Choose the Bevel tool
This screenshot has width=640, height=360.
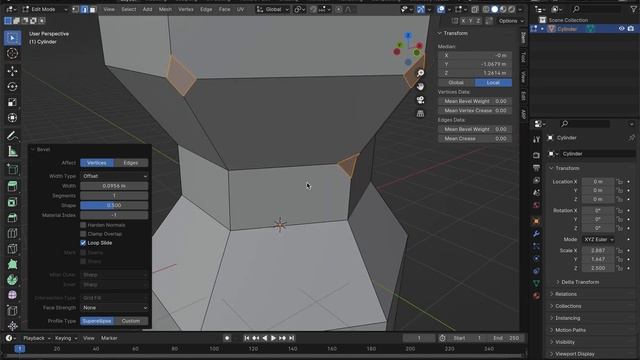[x=12, y=218]
